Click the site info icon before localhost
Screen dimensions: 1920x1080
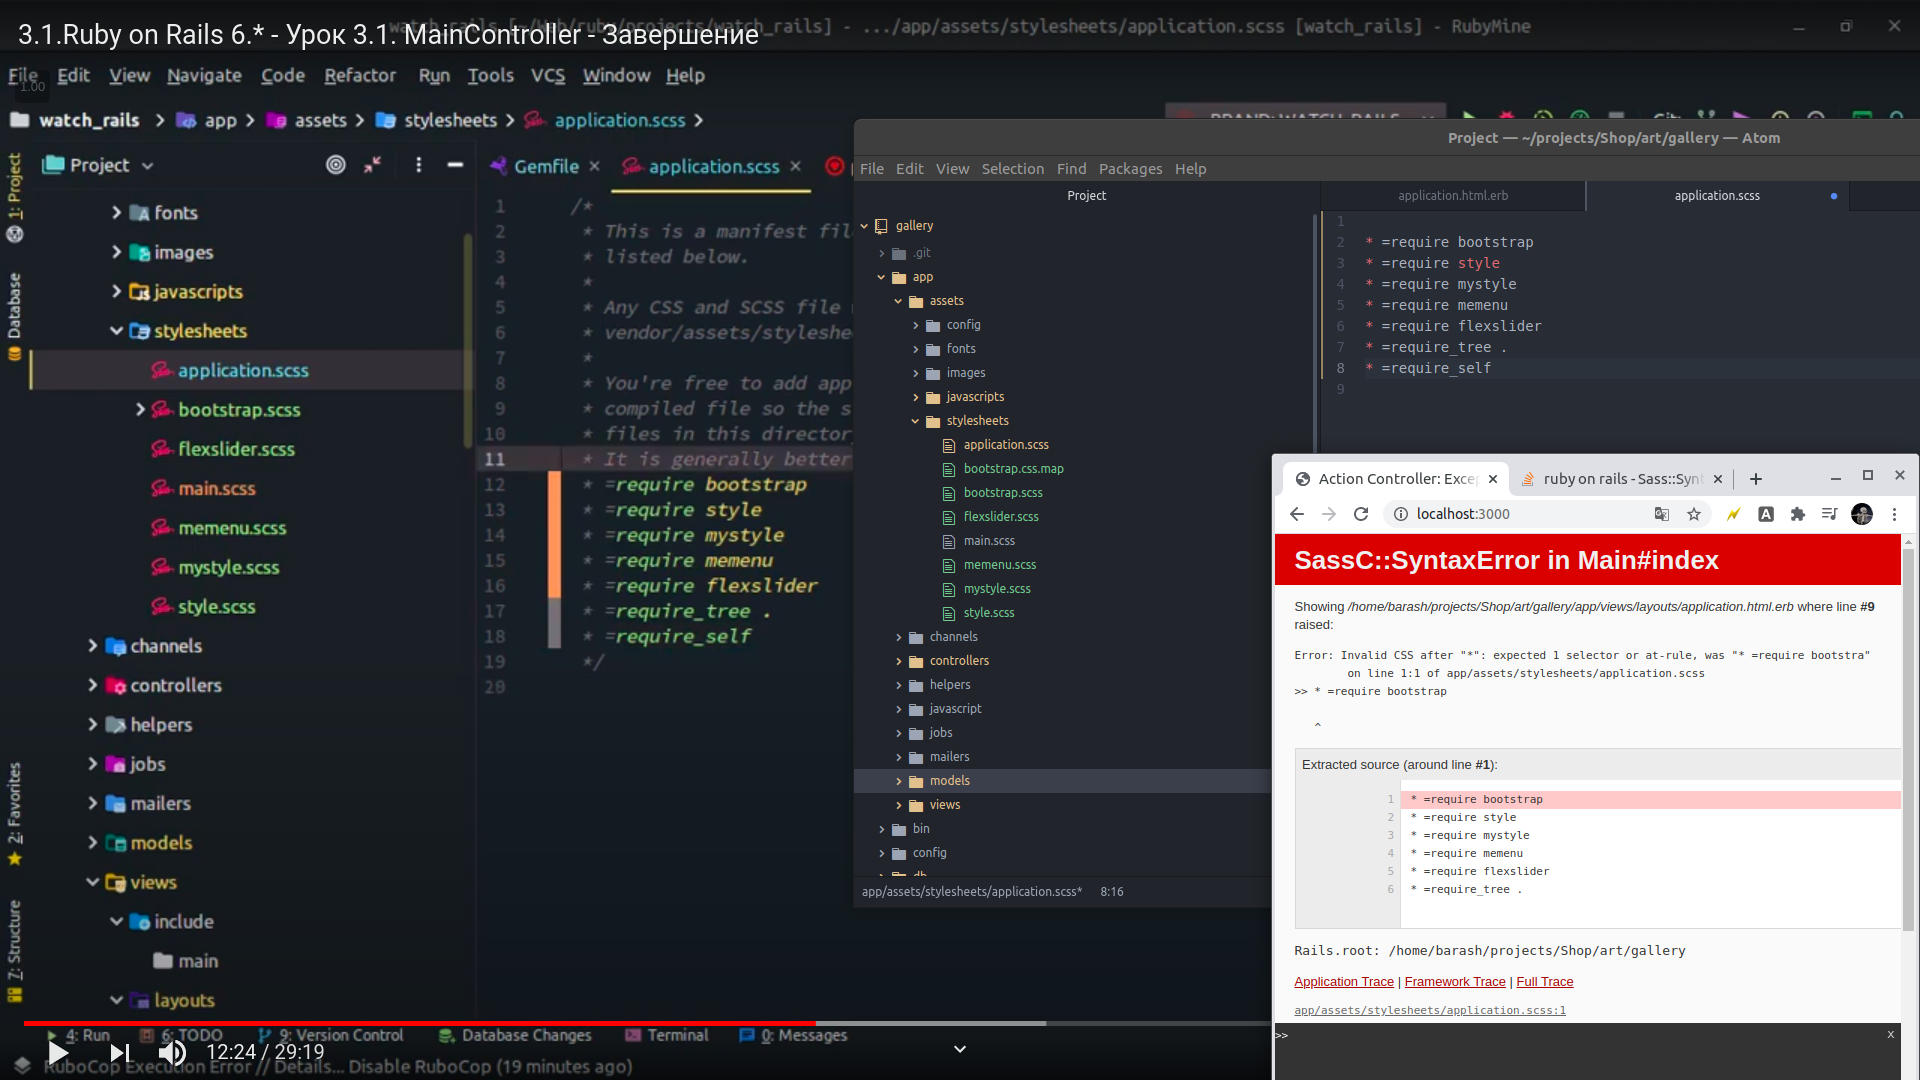click(1401, 514)
